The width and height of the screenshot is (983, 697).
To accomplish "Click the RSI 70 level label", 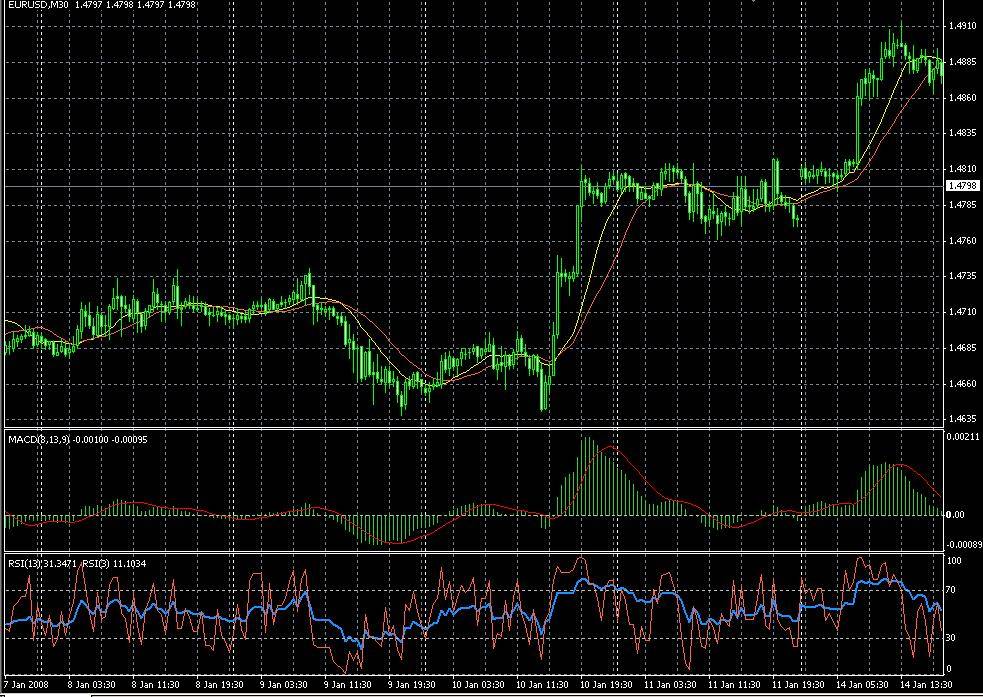I will coord(953,592).
